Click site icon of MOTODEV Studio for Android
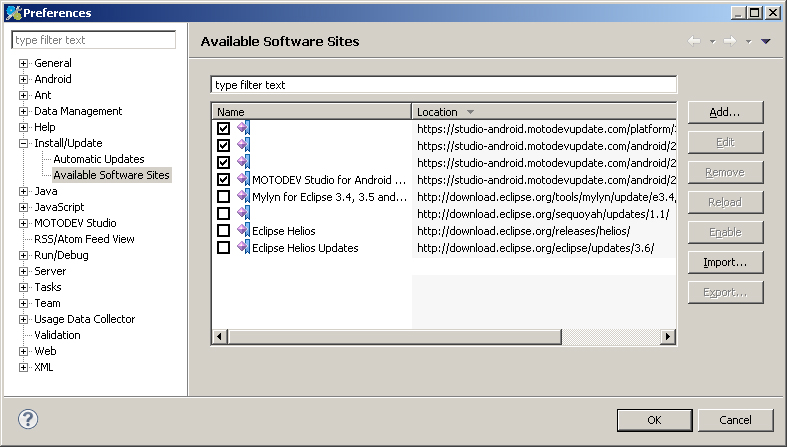The width and height of the screenshot is (787, 447). click(243, 179)
